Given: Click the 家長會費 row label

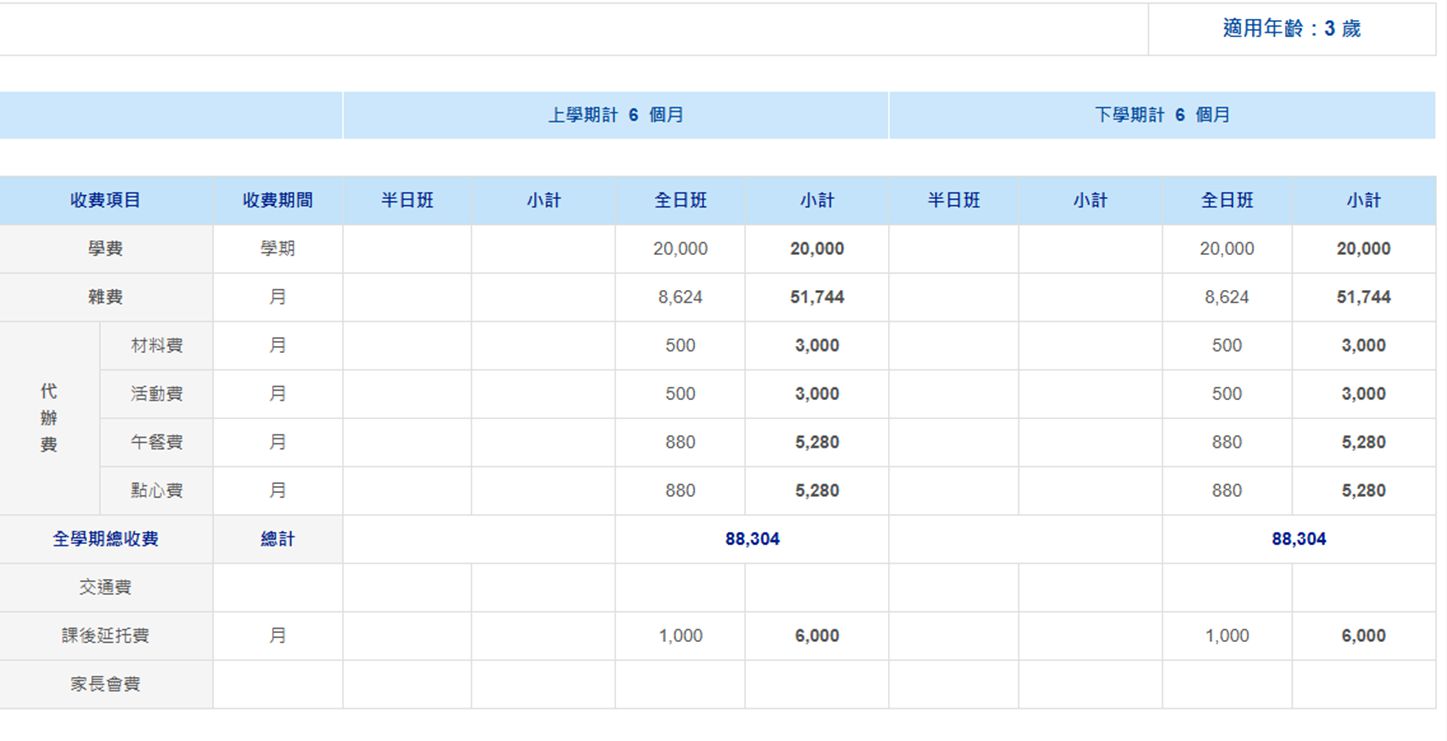Looking at the screenshot, I should point(106,685).
